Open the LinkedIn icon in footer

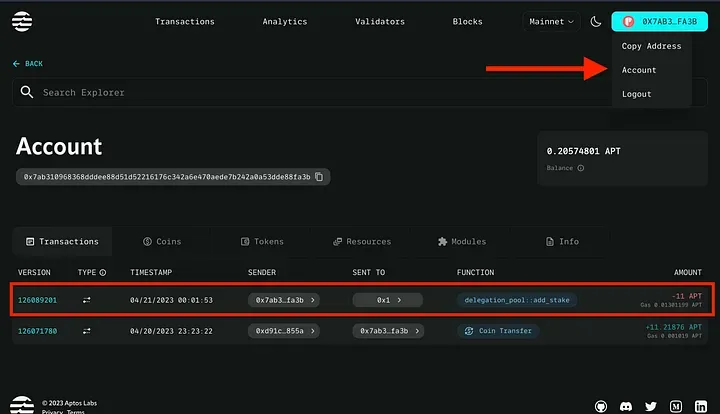(701, 406)
